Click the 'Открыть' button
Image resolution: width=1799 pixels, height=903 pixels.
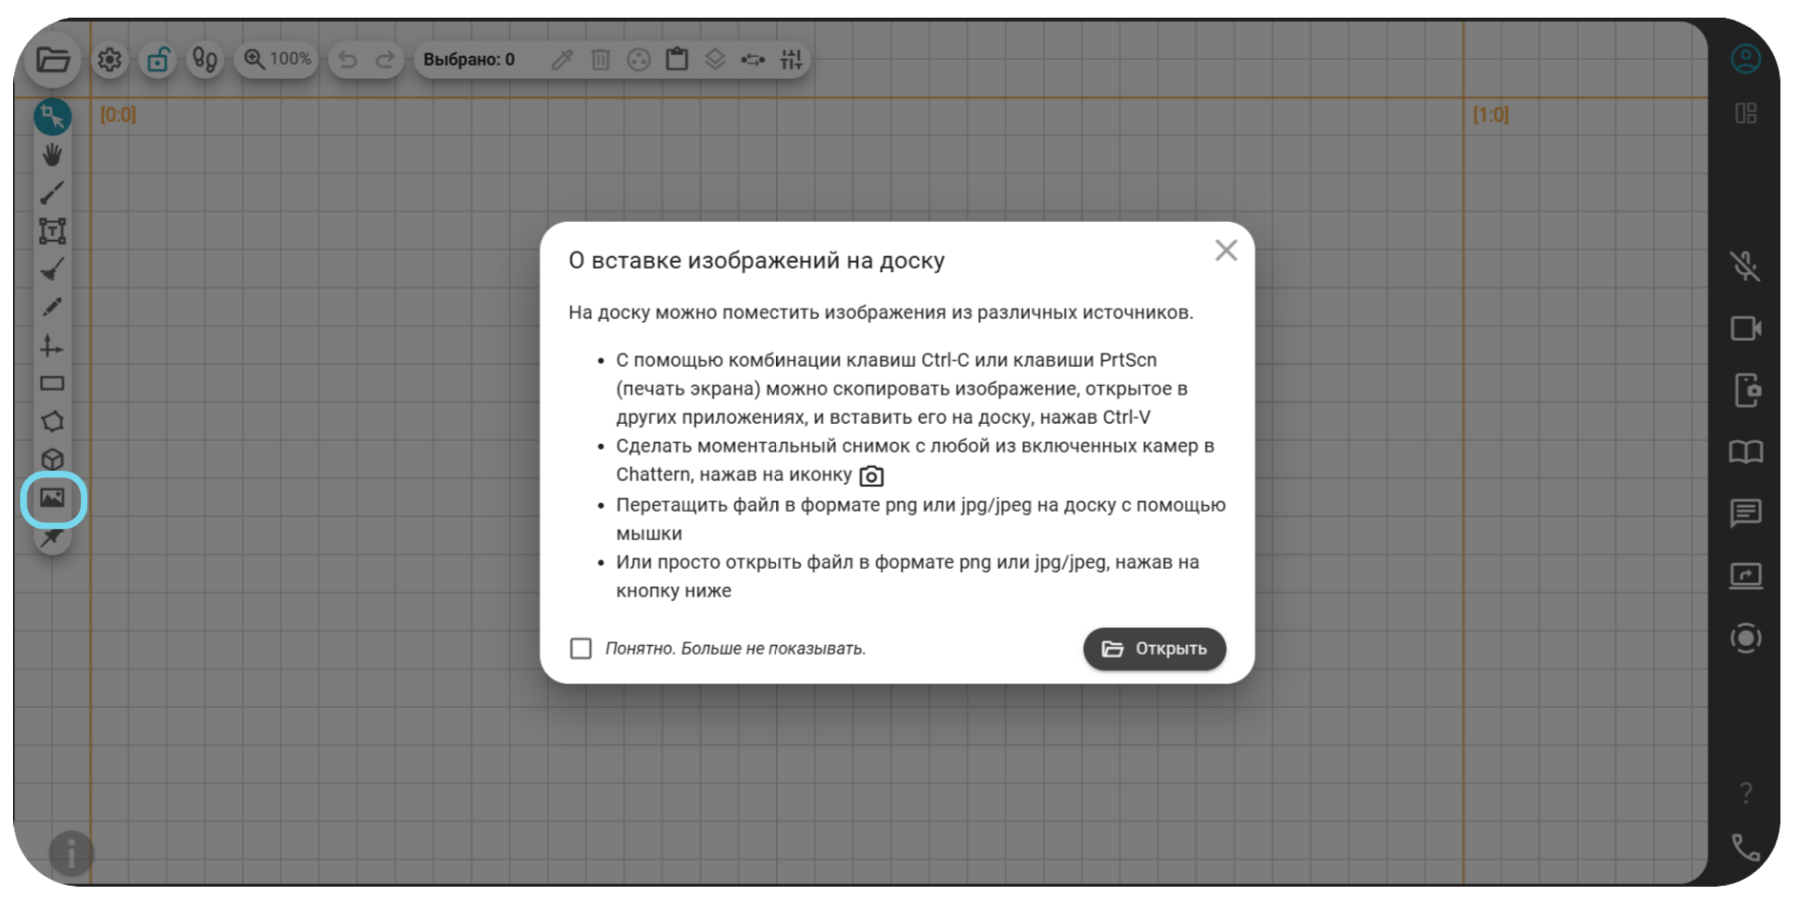coord(1154,649)
